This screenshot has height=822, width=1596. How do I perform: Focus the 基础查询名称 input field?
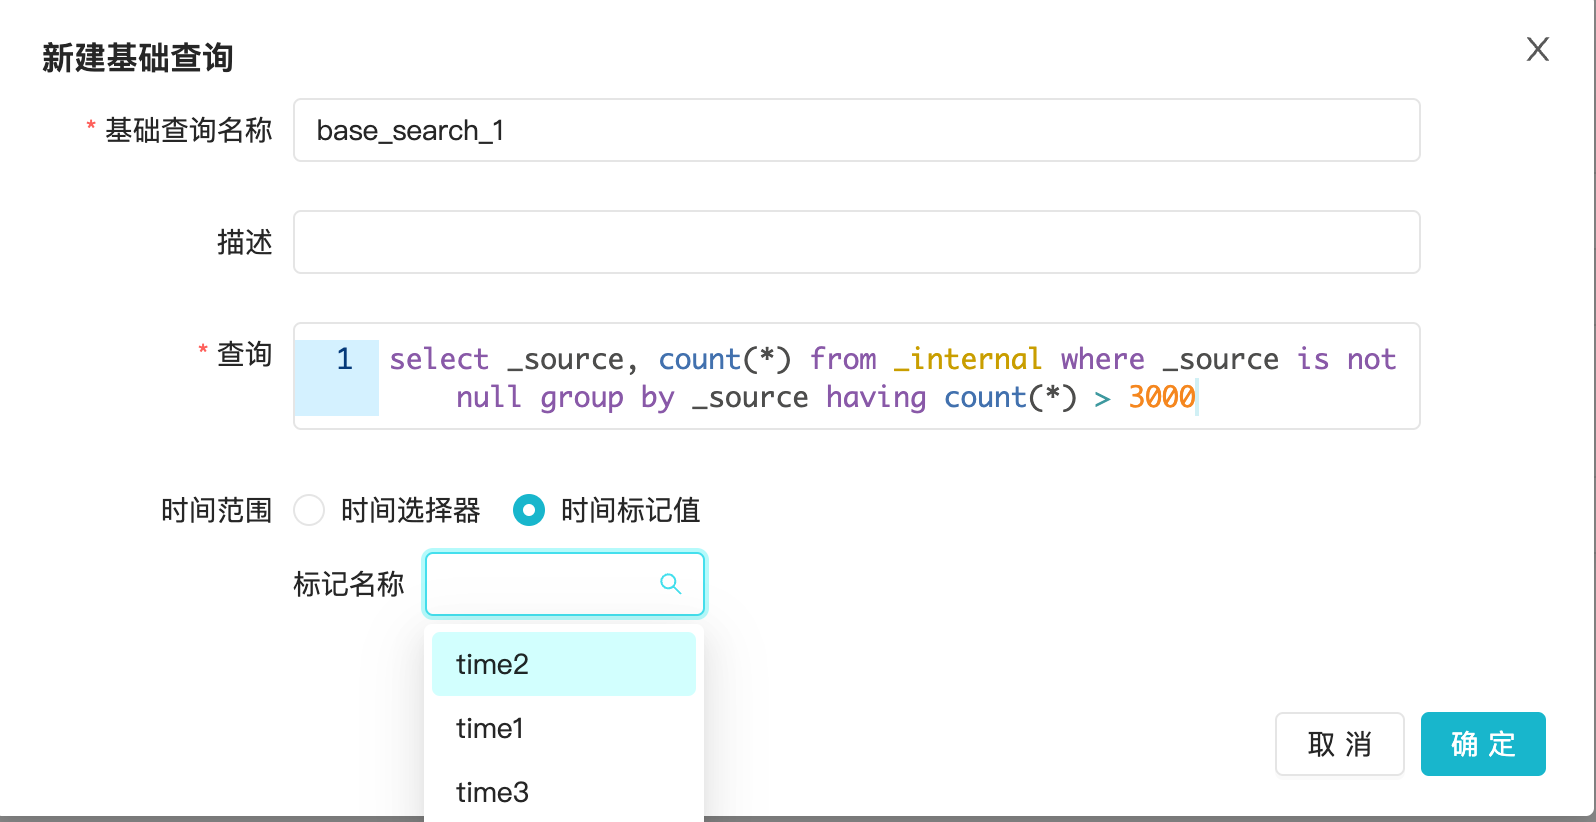pos(857,130)
